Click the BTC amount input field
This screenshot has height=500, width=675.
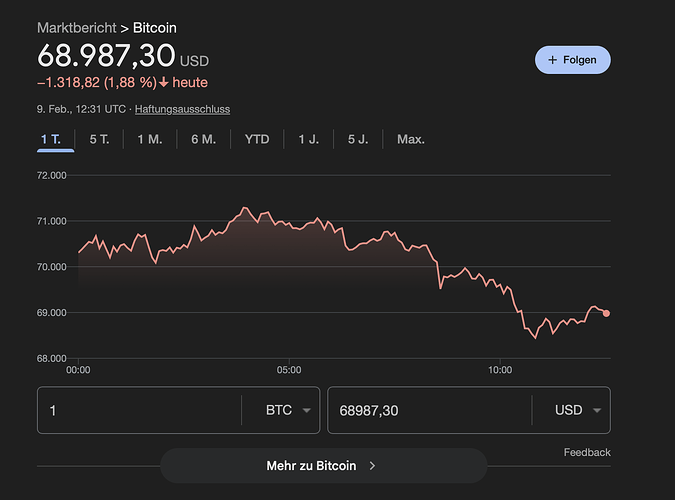(x=138, y=410)
